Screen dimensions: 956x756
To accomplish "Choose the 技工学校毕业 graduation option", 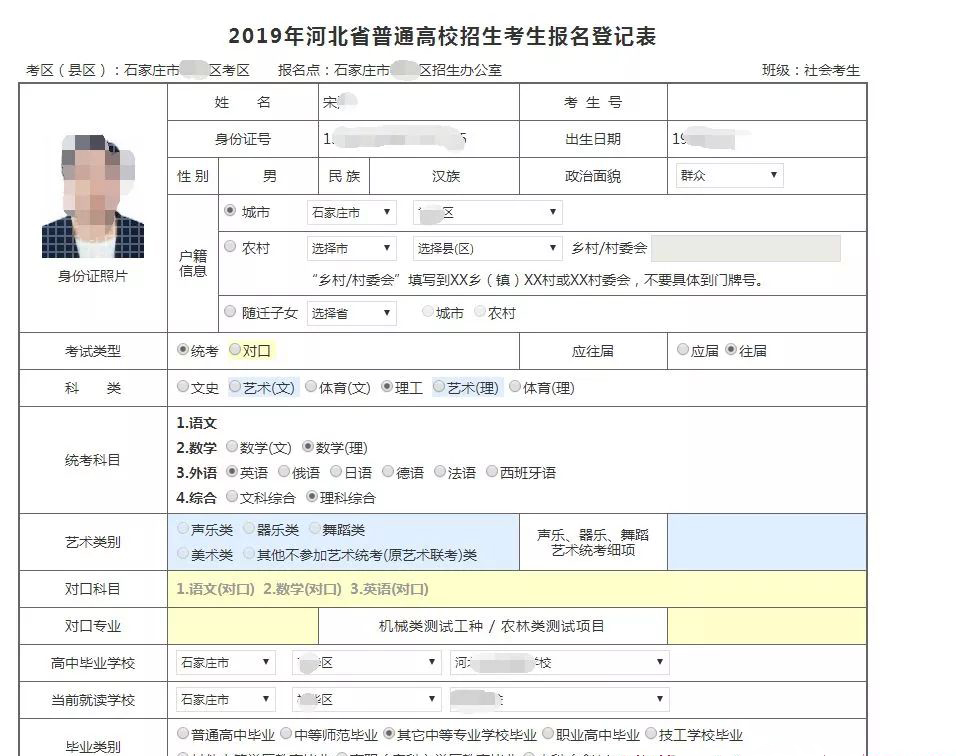I will [651, 734].
